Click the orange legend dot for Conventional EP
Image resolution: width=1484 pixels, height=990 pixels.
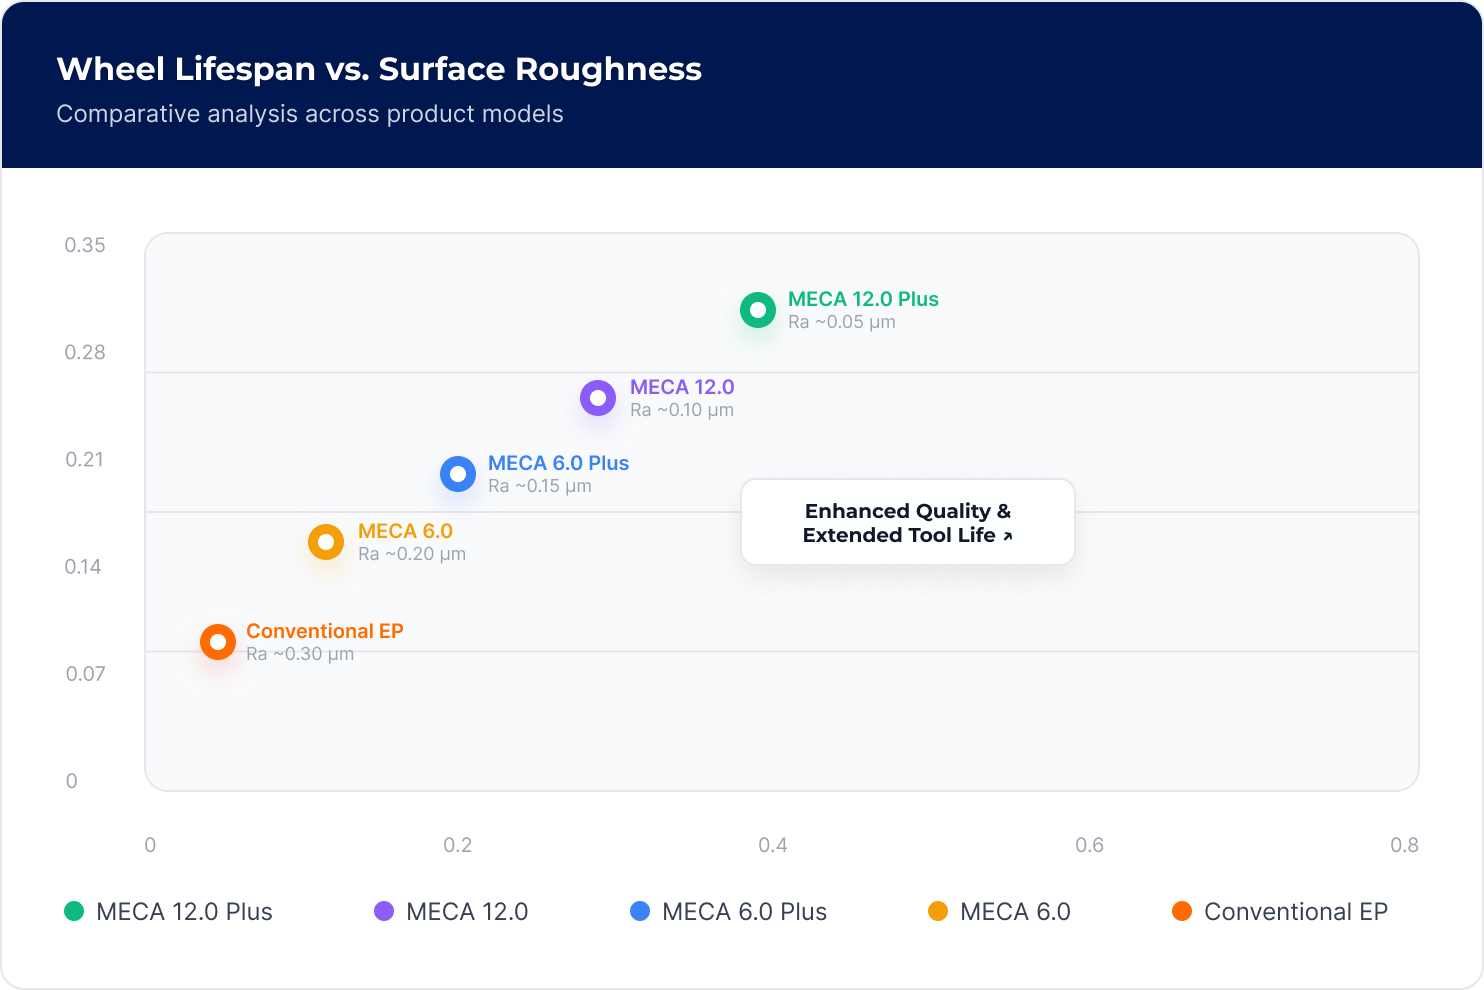(x=1182, y=911)
